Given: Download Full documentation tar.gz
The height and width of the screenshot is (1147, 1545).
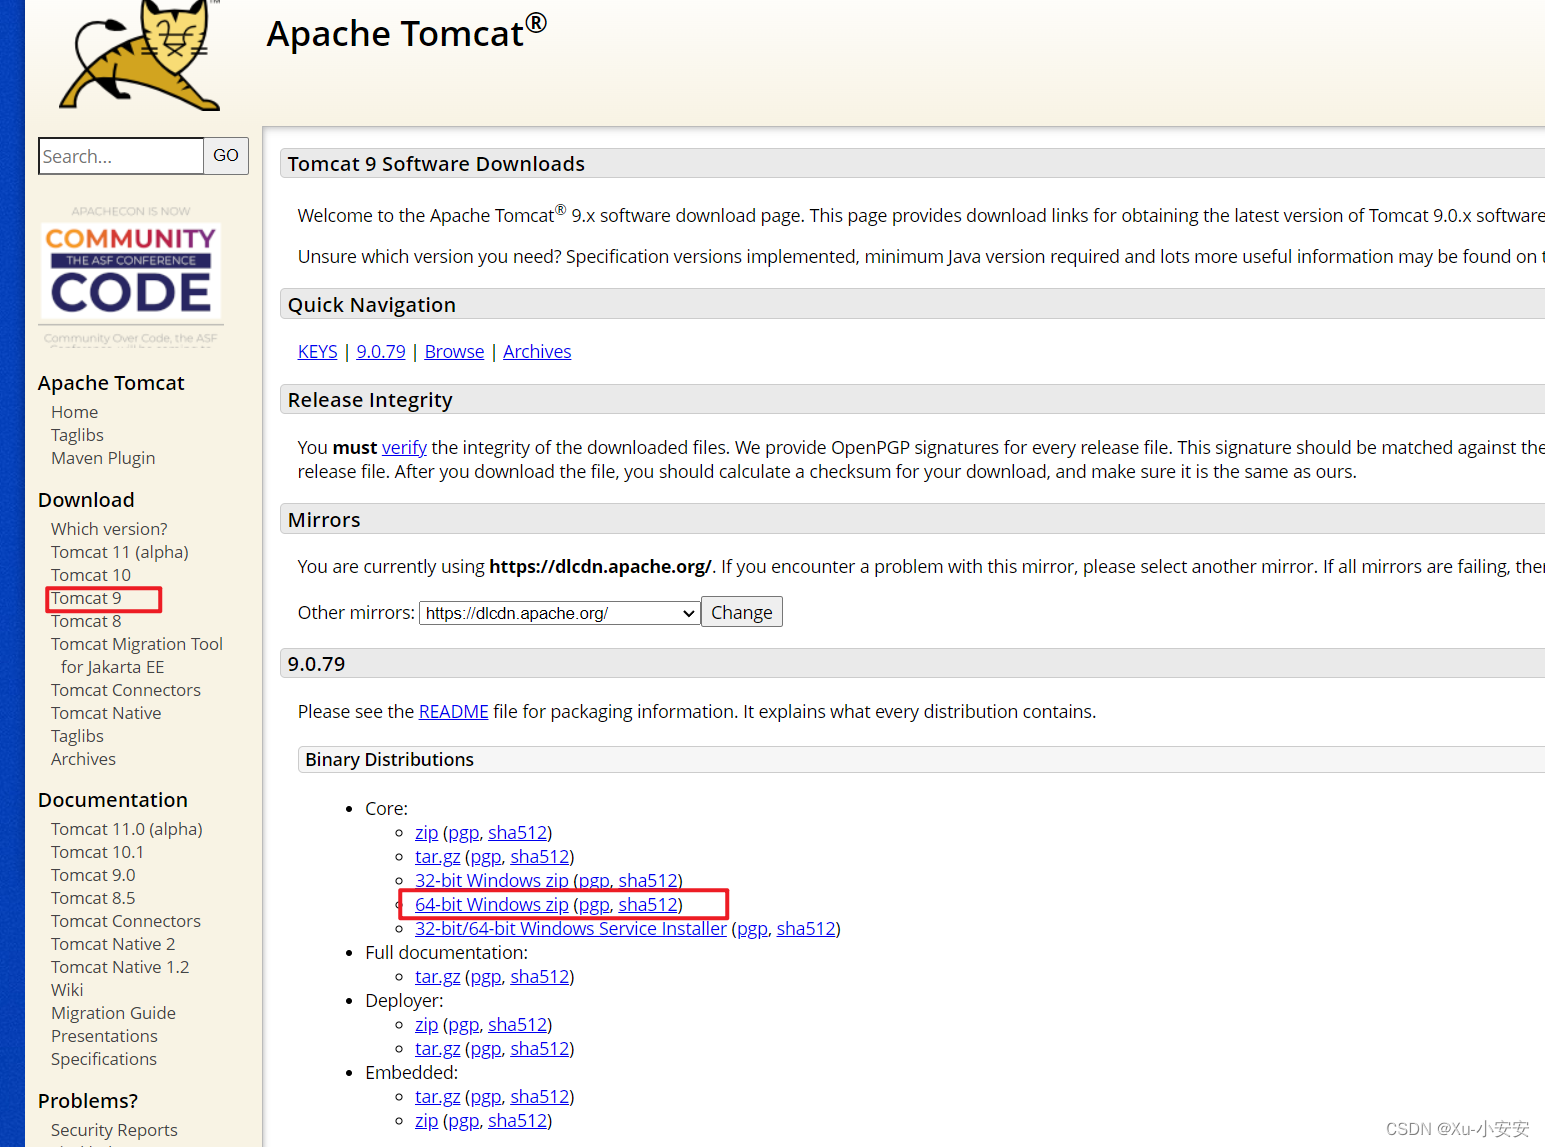Looking at the screenshot, I should 437,977.
